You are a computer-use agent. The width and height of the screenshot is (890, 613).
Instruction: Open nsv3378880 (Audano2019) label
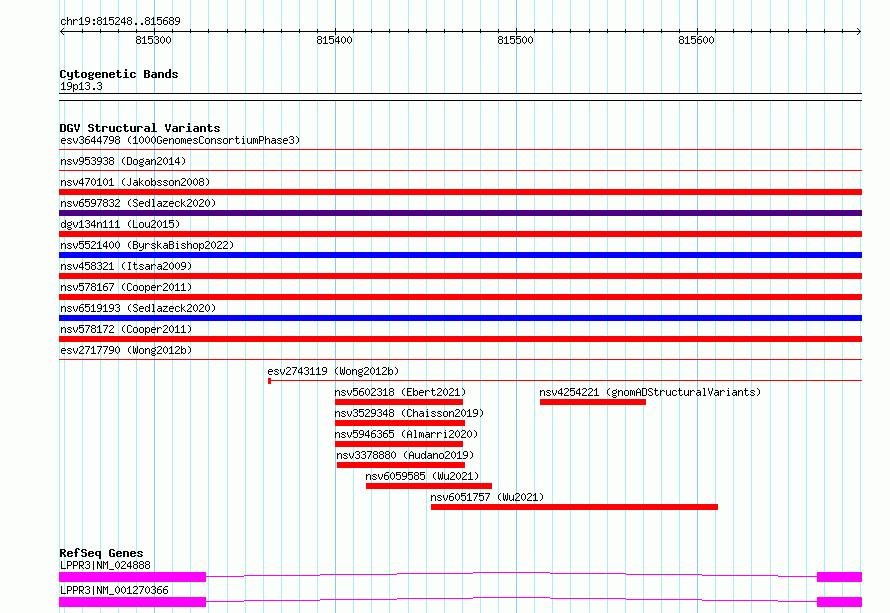coord(405,455)
